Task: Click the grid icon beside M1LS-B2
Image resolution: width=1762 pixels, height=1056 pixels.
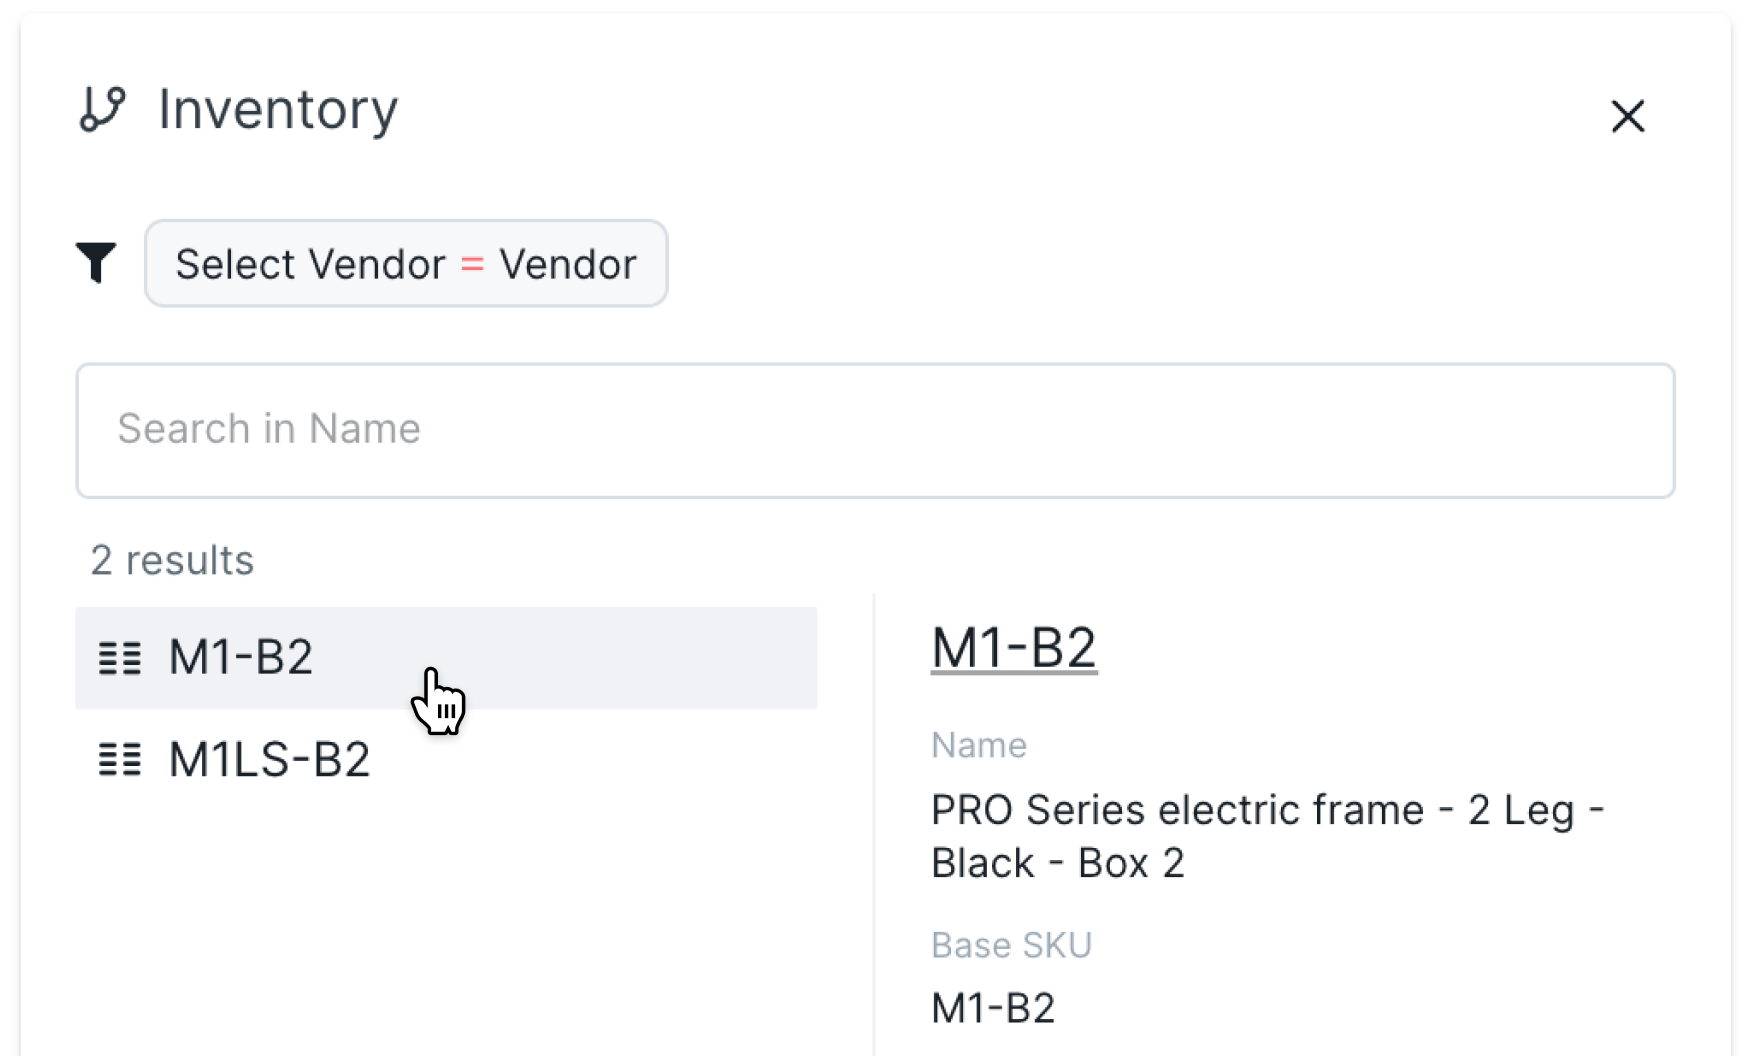Action: [x=120, y=760]
